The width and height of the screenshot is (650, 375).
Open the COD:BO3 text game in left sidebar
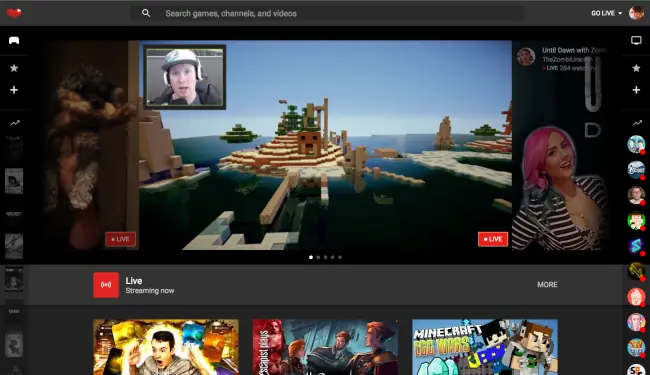click(14, 214)
